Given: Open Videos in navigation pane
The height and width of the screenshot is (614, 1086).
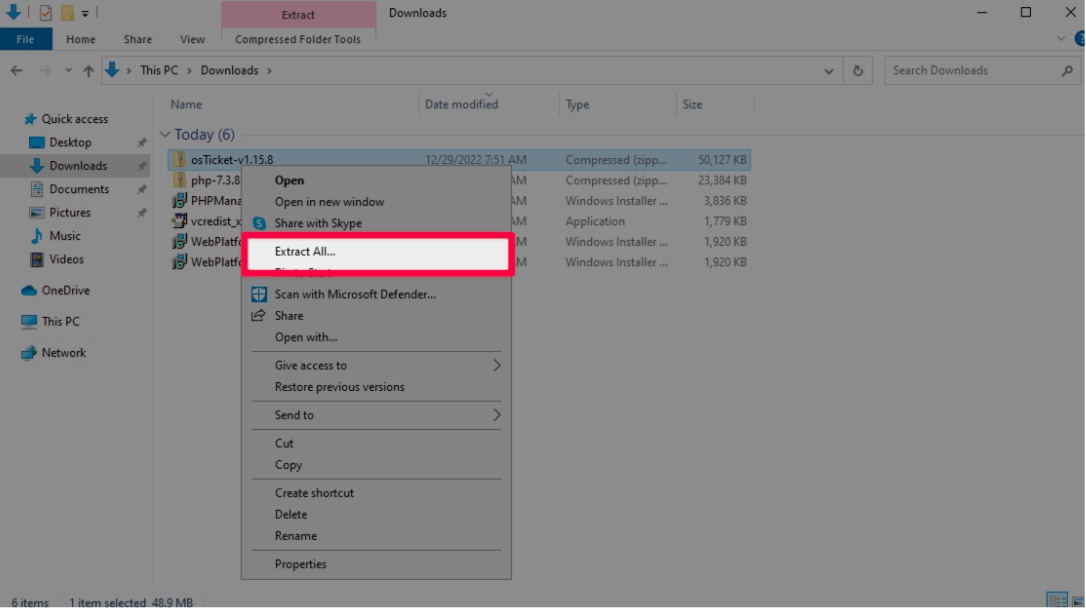Looking at the screenshot, I should pyautogui.click(x=66, y=260).
